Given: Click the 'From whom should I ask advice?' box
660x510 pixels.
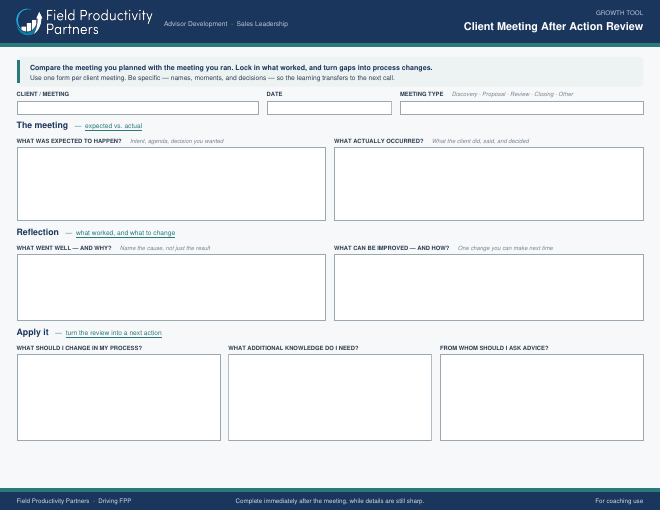Looking at the screenshot, I should click(x=542, y=397).
